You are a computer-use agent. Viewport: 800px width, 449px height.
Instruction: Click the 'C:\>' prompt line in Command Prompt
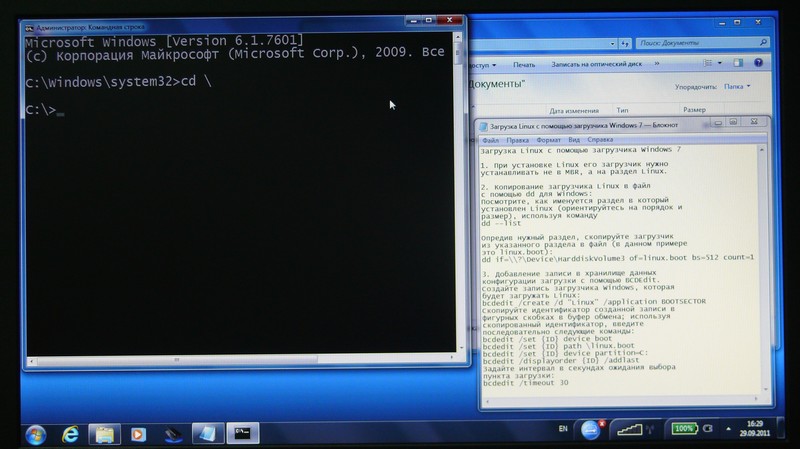45,110
